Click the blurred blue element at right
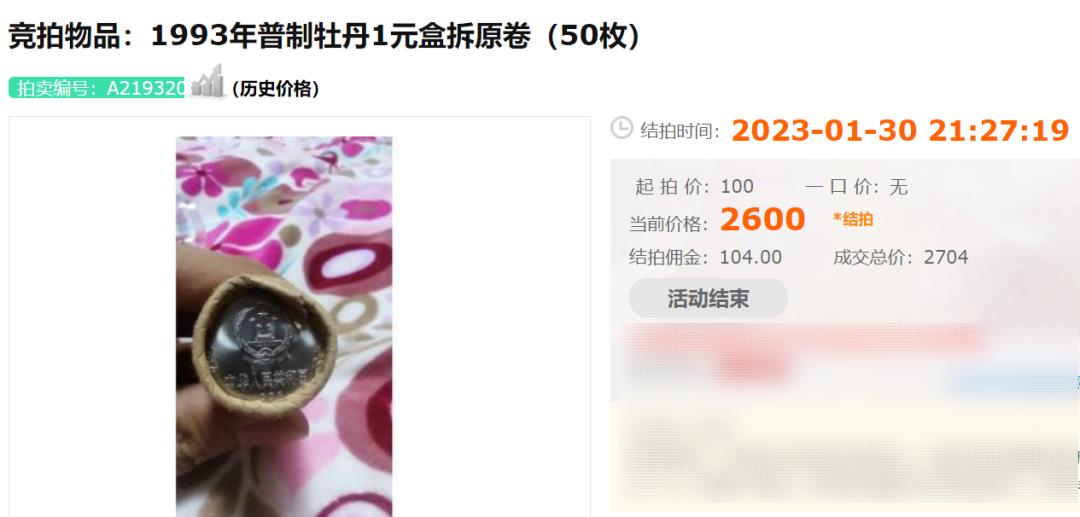The height and width of the screenshot is (517, 1080). coord(1012,380)
